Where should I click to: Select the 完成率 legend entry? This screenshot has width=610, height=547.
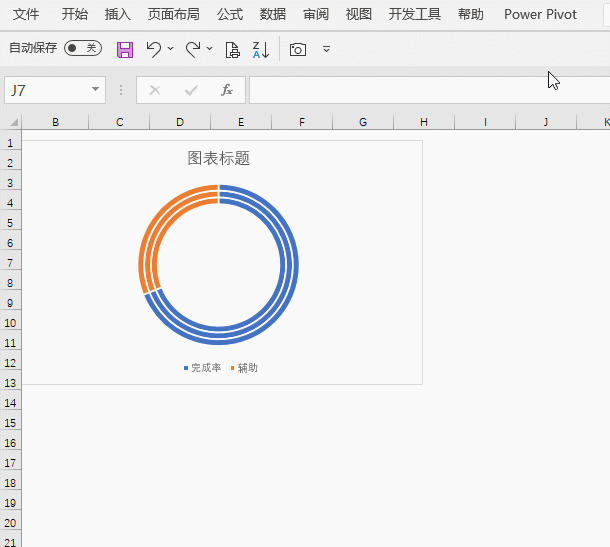[x=203, y=368]
